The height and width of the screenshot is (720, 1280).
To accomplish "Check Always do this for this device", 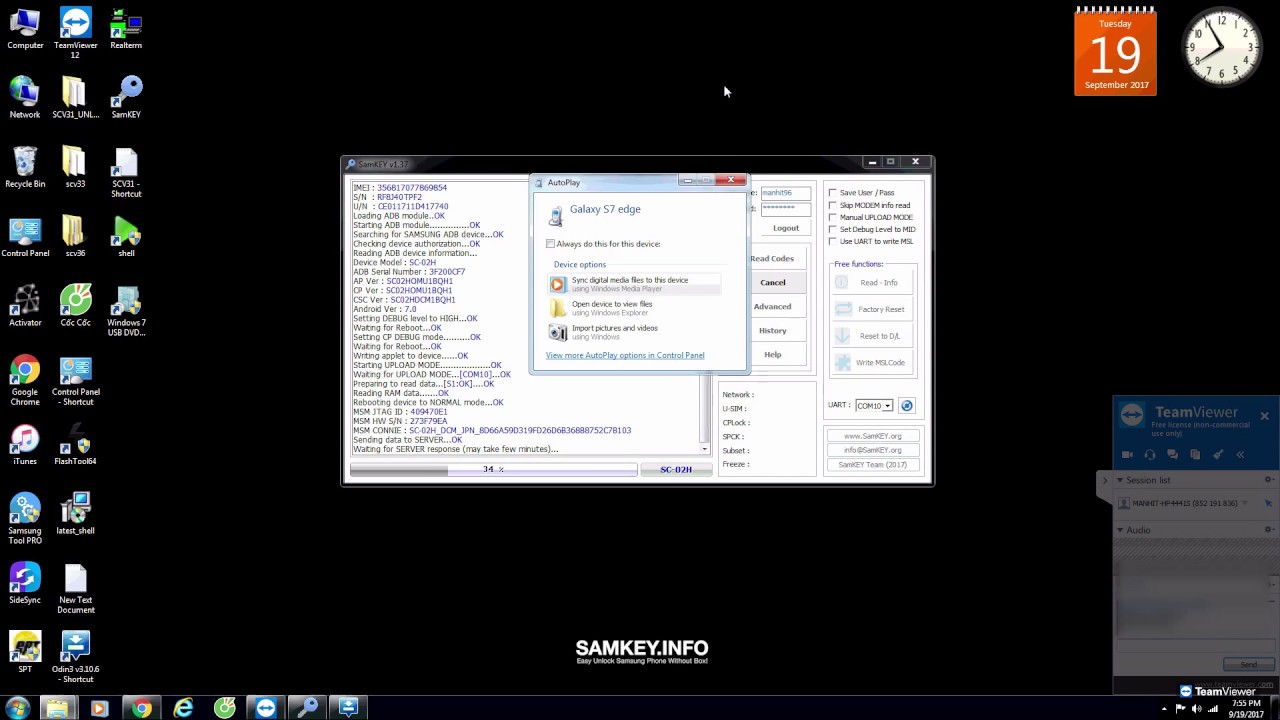I will [x=551, y=244].
